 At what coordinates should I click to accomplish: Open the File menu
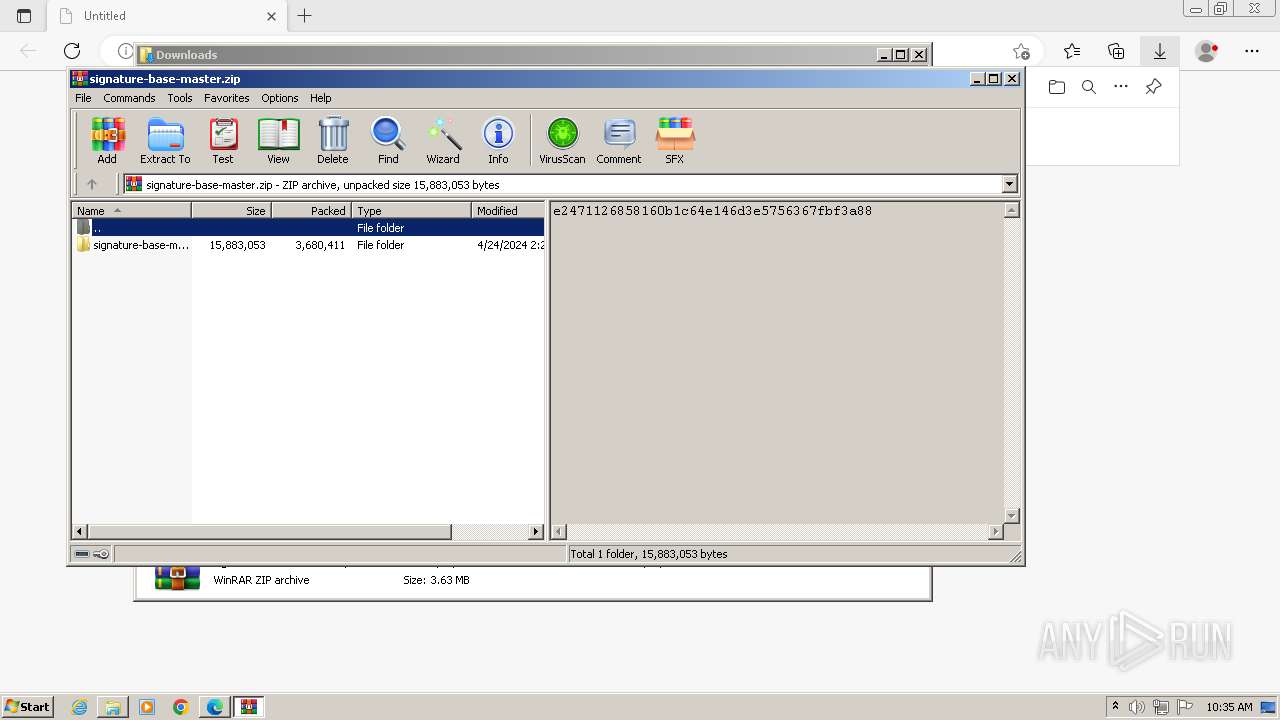(83, 98)
